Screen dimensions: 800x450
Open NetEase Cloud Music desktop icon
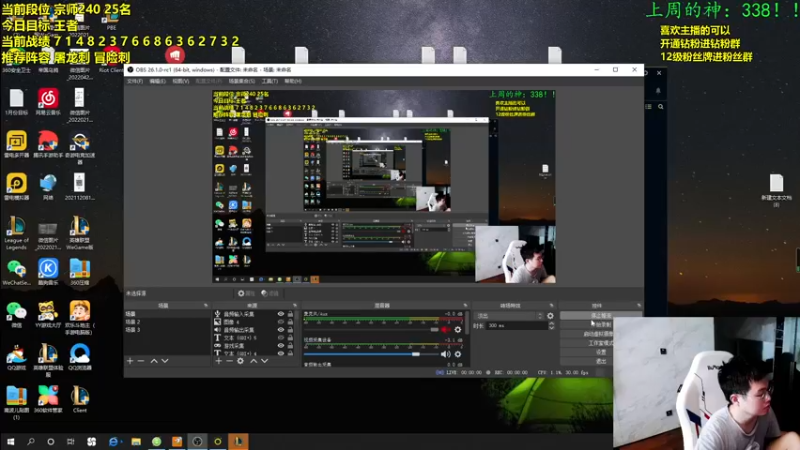pos(48,101)
